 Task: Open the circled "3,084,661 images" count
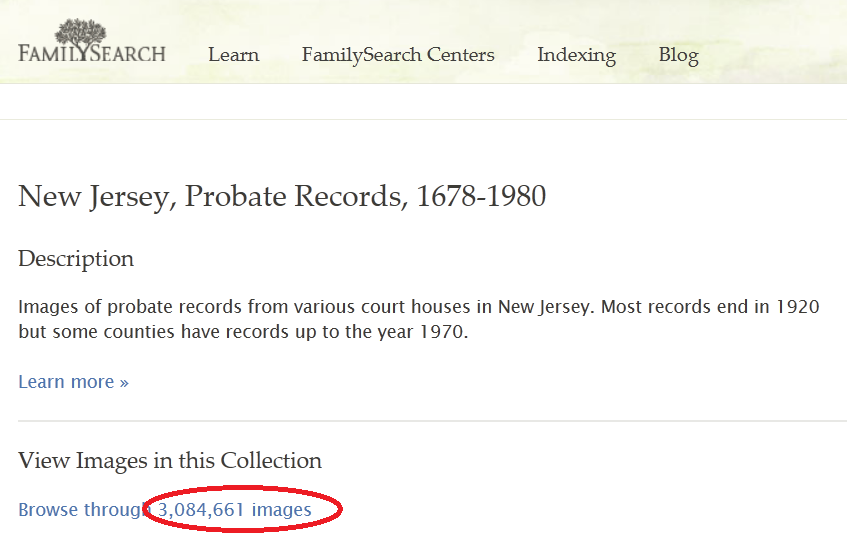pos(235,510)
